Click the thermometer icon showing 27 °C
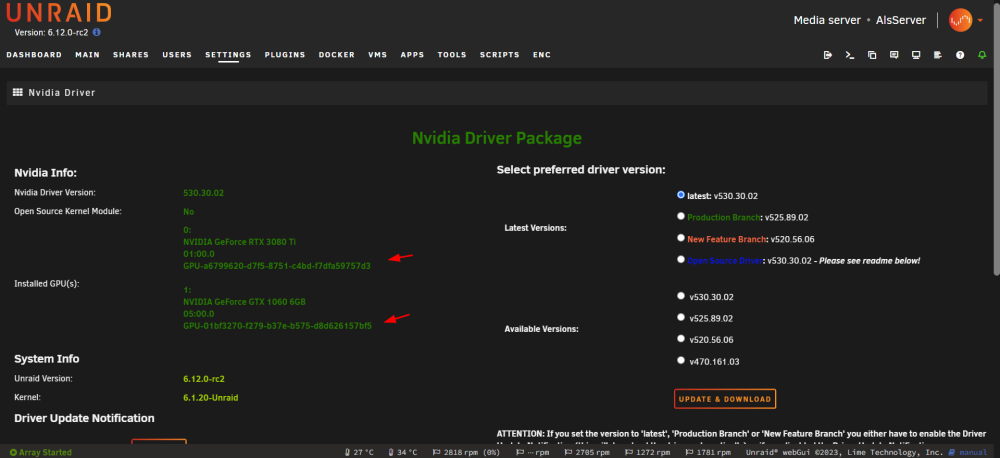Screen dimensions: 1000x458 click(348, 452)
